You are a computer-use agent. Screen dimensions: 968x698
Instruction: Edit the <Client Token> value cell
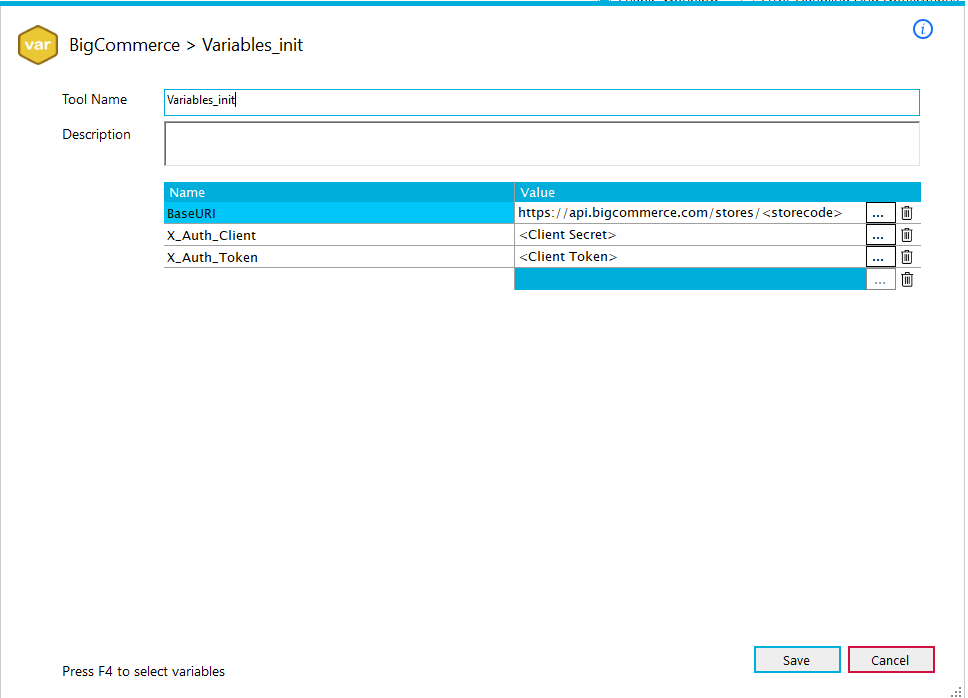pyautogui.click(x=690, y=257)
